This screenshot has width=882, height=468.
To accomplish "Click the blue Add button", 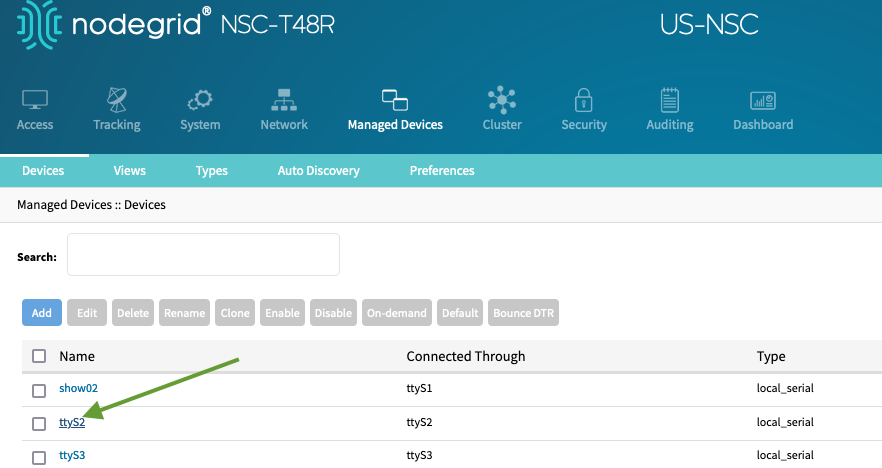I will point(42,313).
